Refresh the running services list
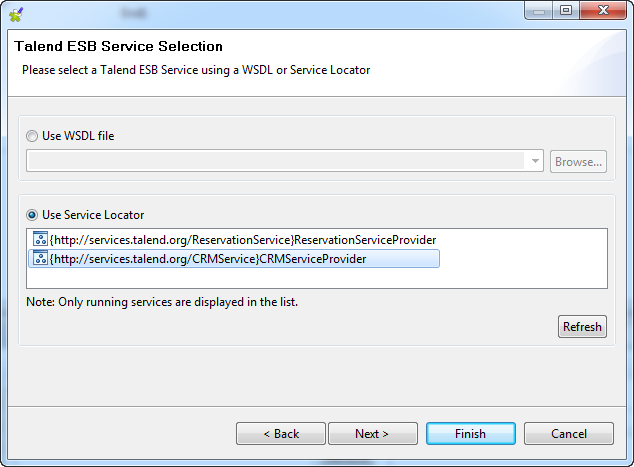This screenshot has width=634, height=467. 582,326
